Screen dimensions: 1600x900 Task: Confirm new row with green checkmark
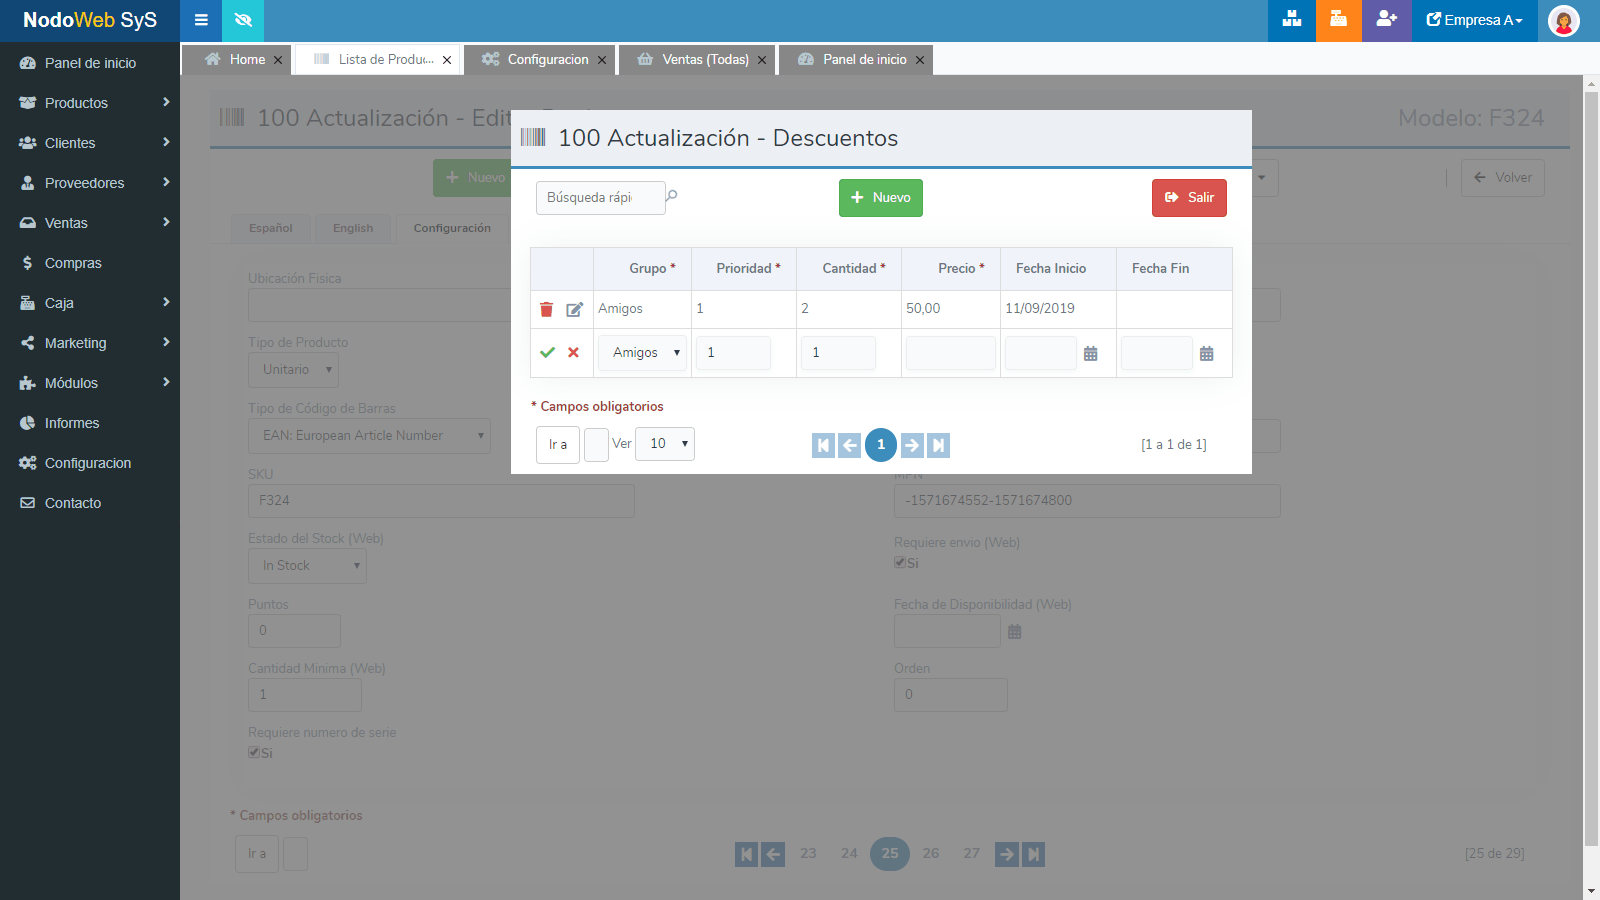547,352
